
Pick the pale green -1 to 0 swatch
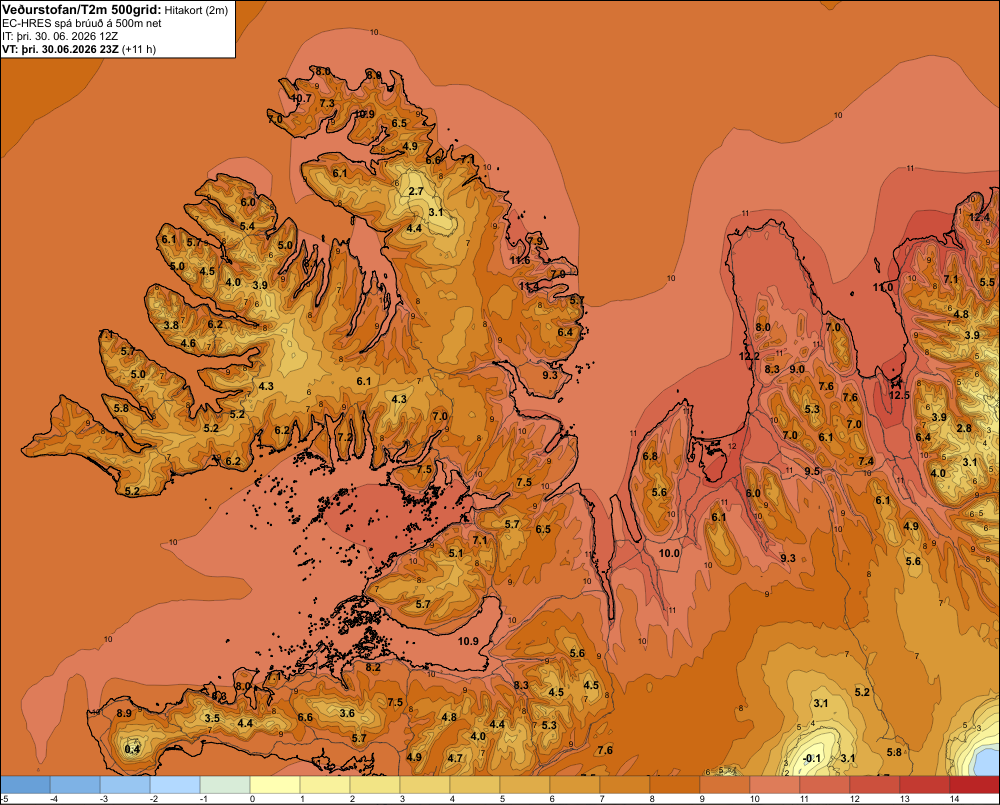point(224,784)
